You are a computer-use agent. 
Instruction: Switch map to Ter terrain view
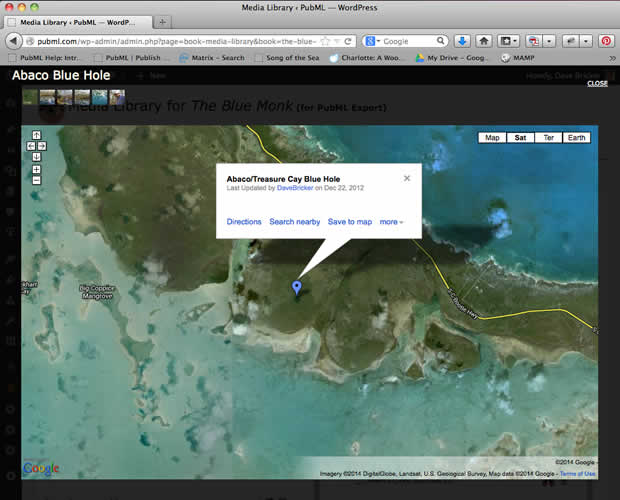click(548, 138)
